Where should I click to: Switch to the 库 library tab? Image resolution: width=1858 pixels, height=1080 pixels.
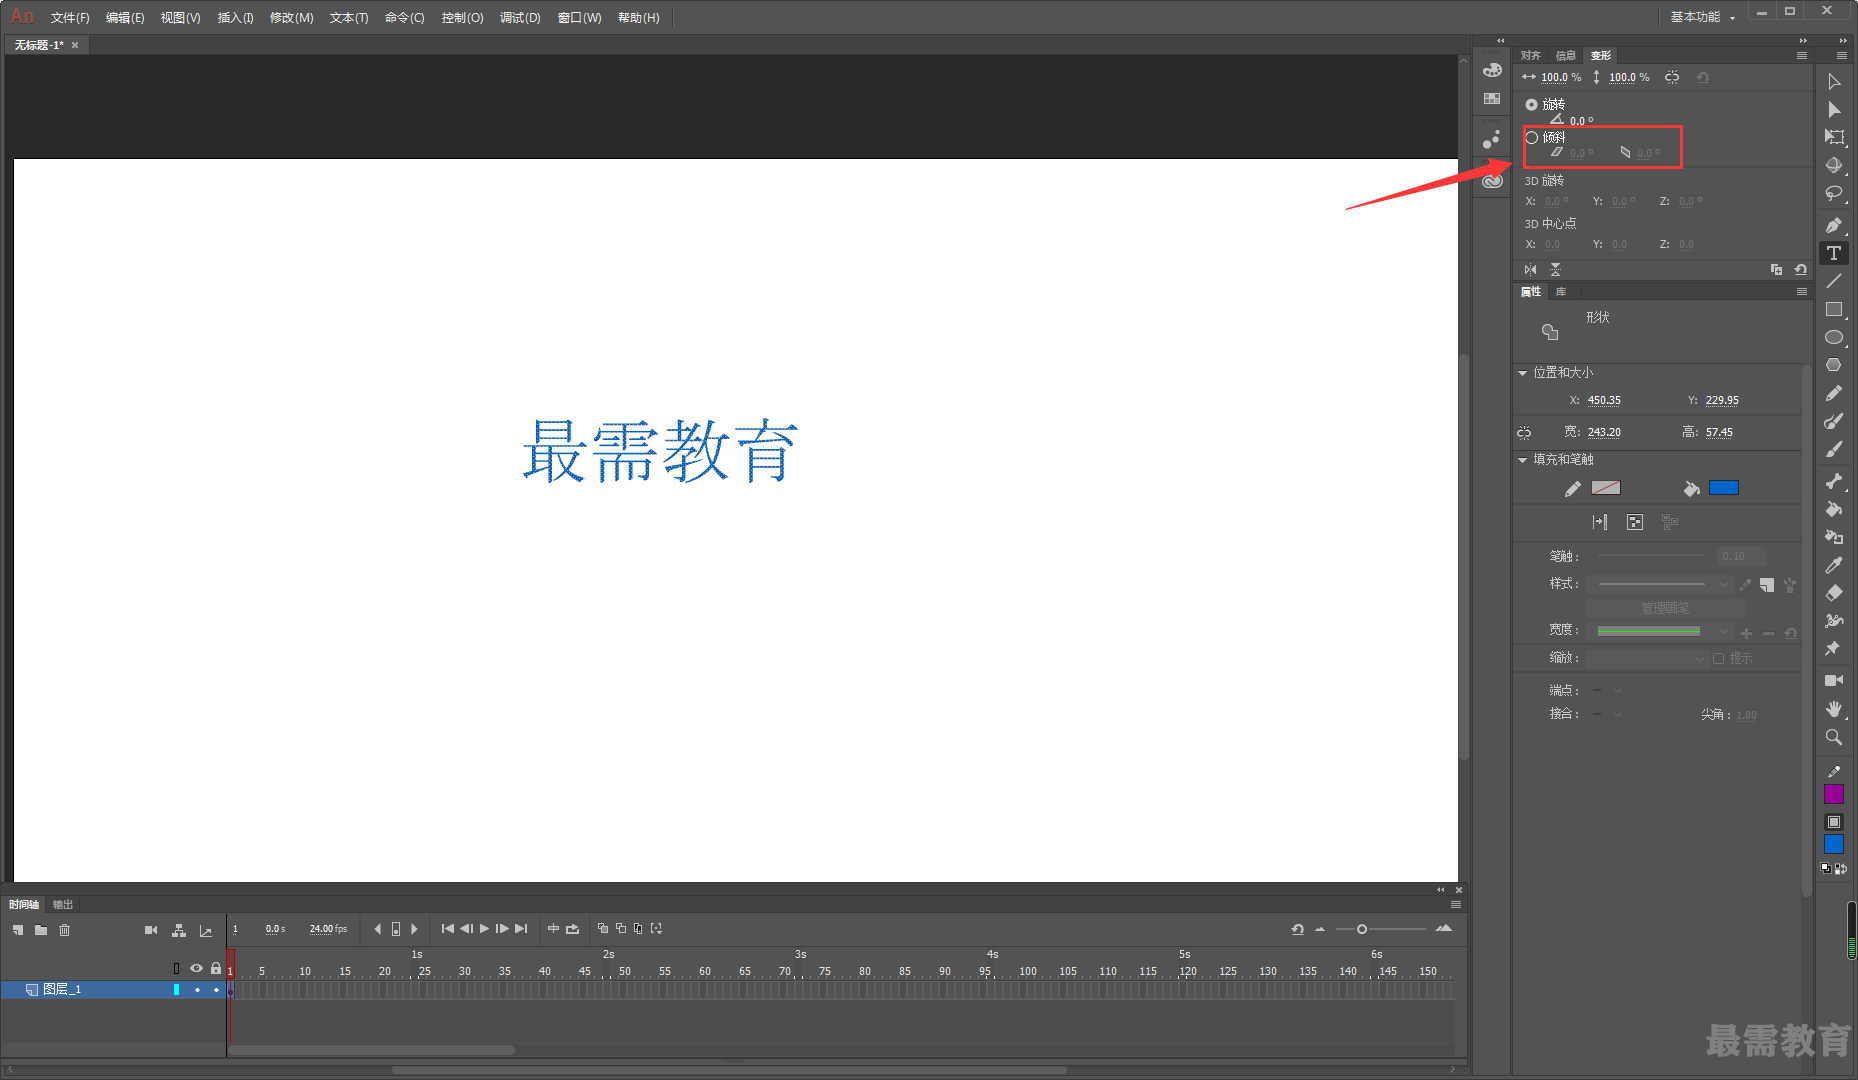(x=1561, y=292)
